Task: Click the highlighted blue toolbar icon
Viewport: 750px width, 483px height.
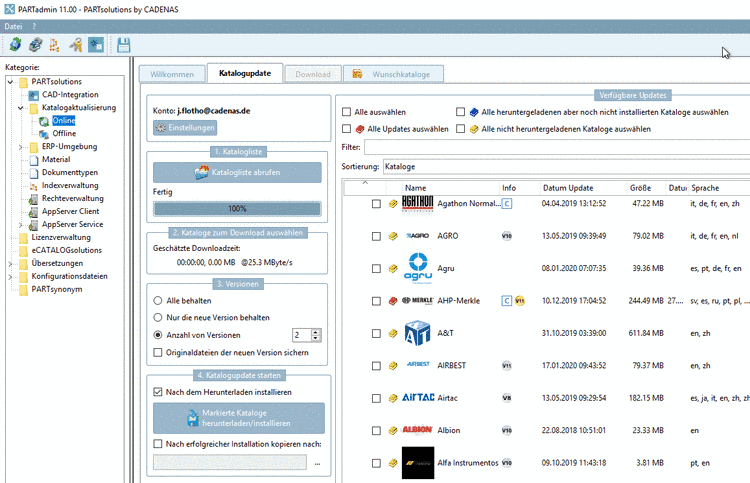Action: pyautogui.click(x=96, y=45)
